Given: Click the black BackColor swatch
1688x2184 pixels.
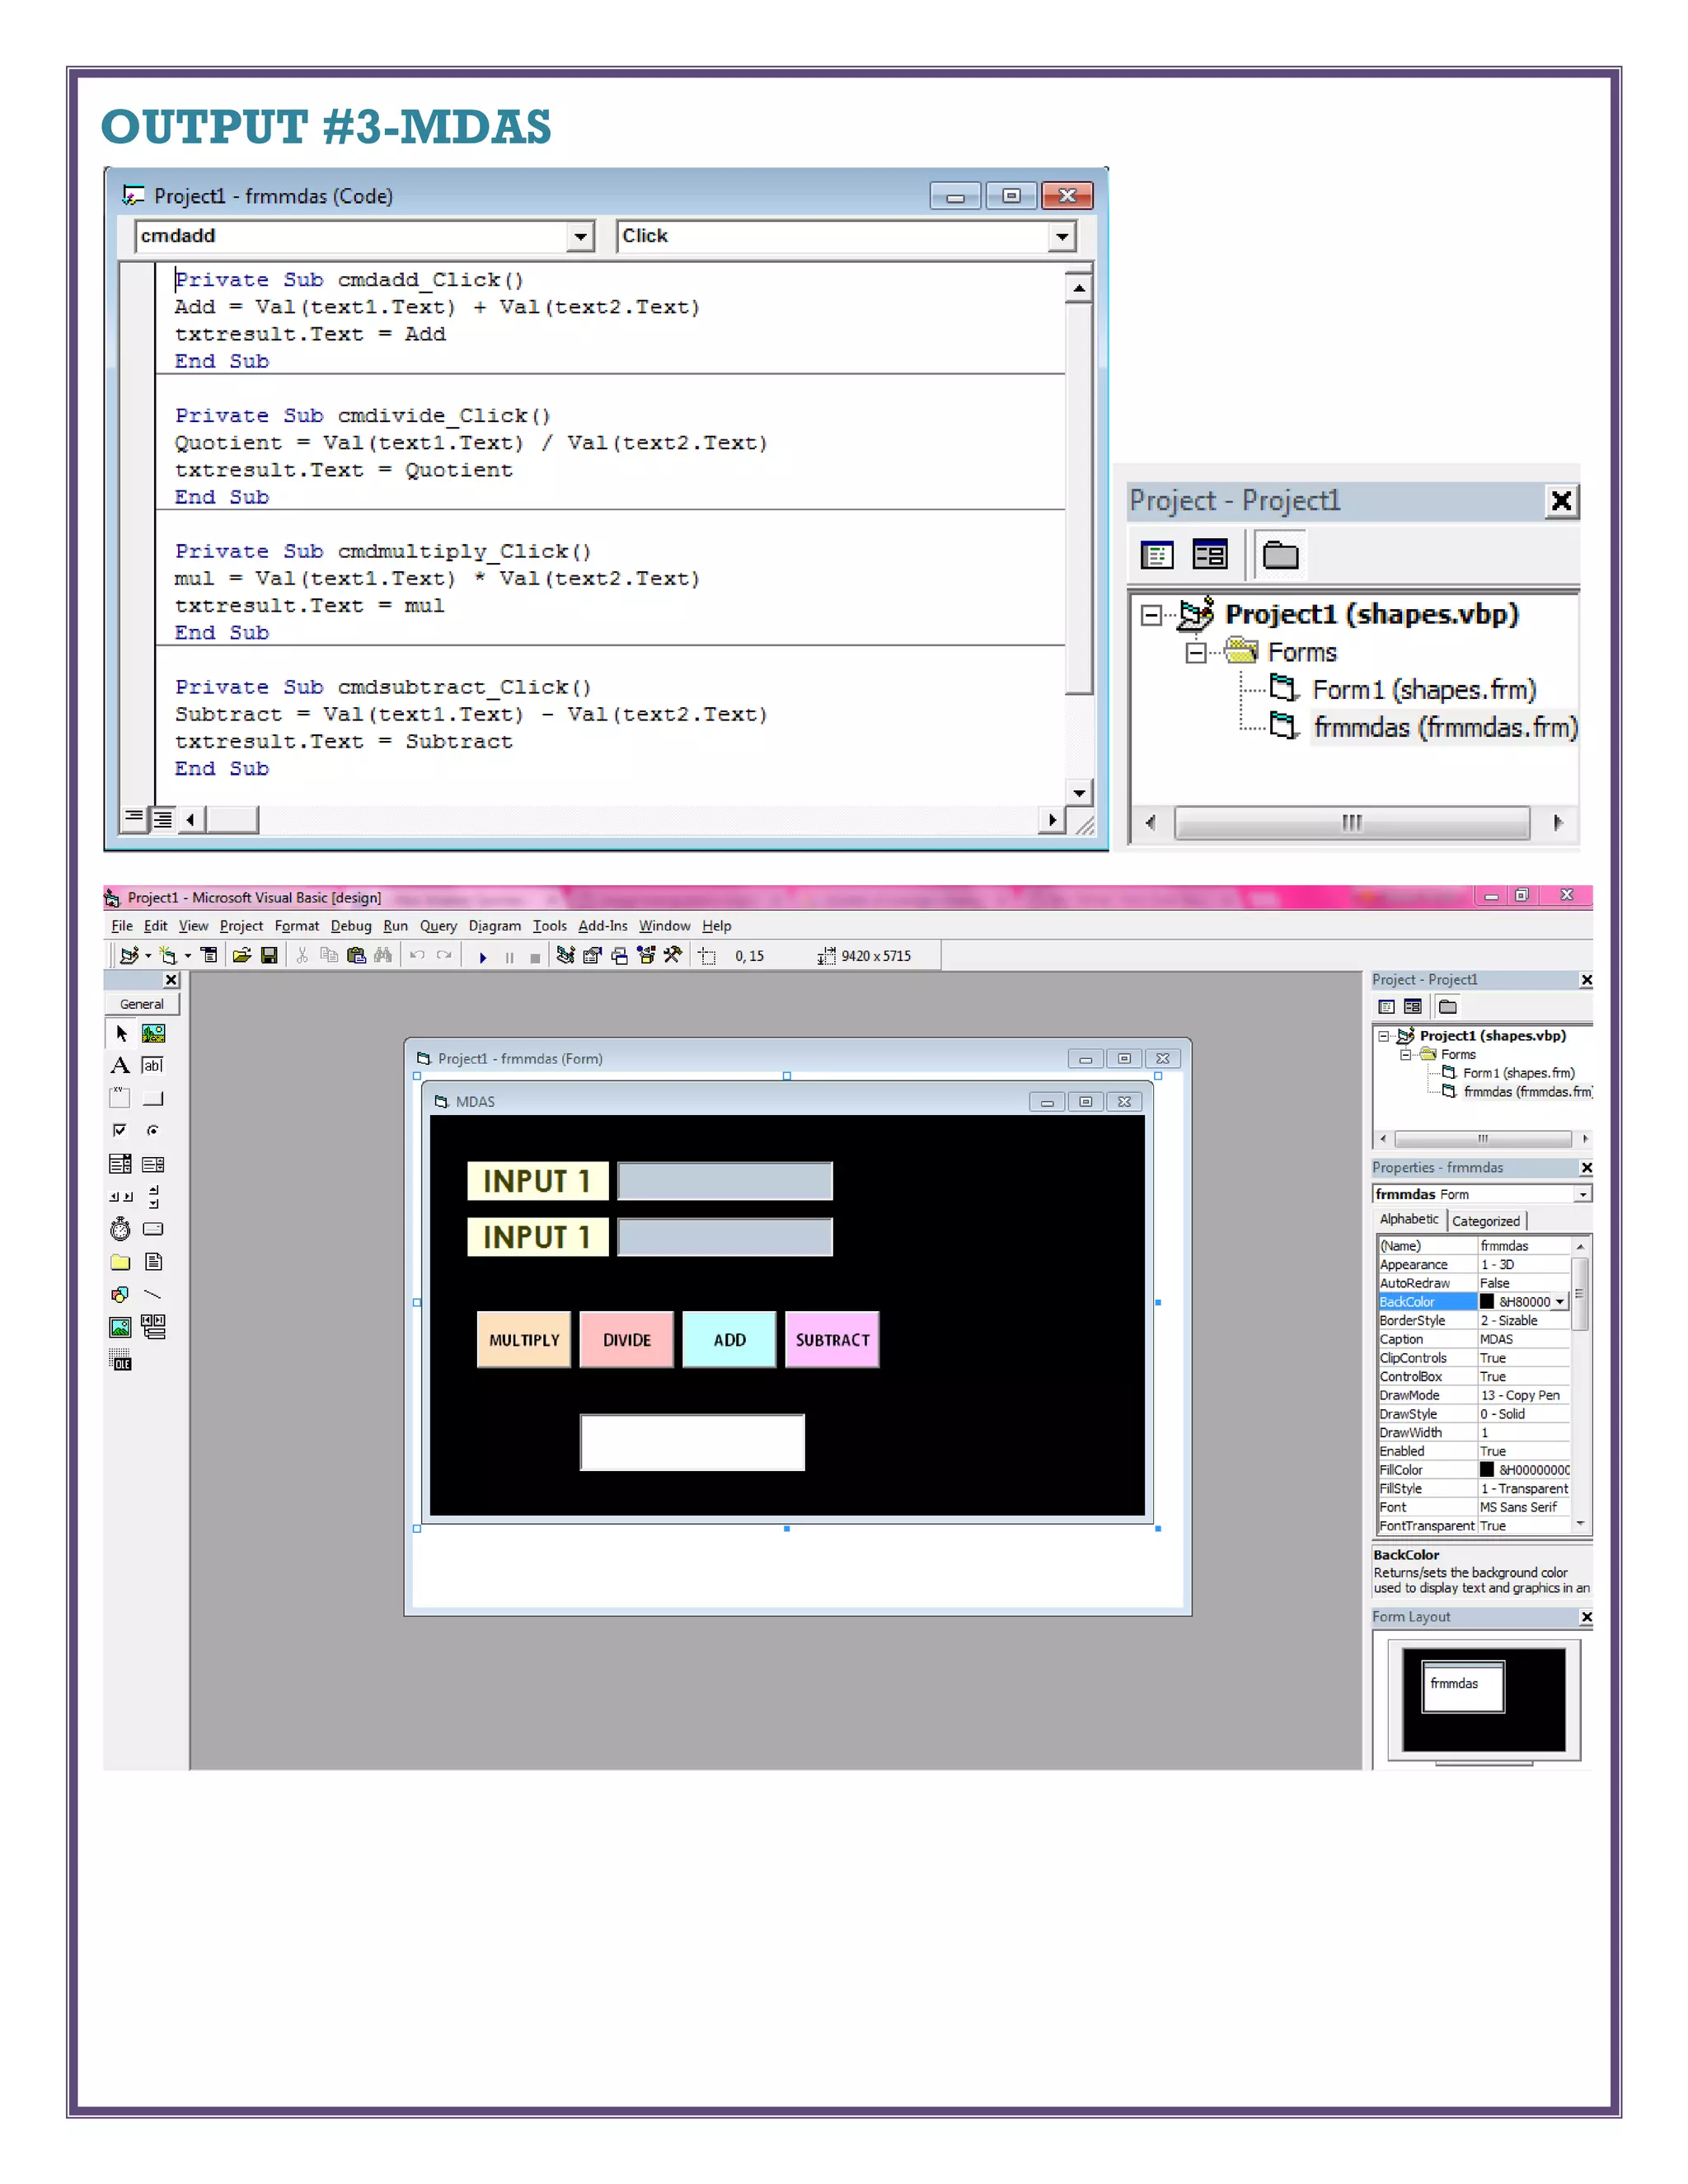Looking at the screenshot, I should point(1487,1302).
